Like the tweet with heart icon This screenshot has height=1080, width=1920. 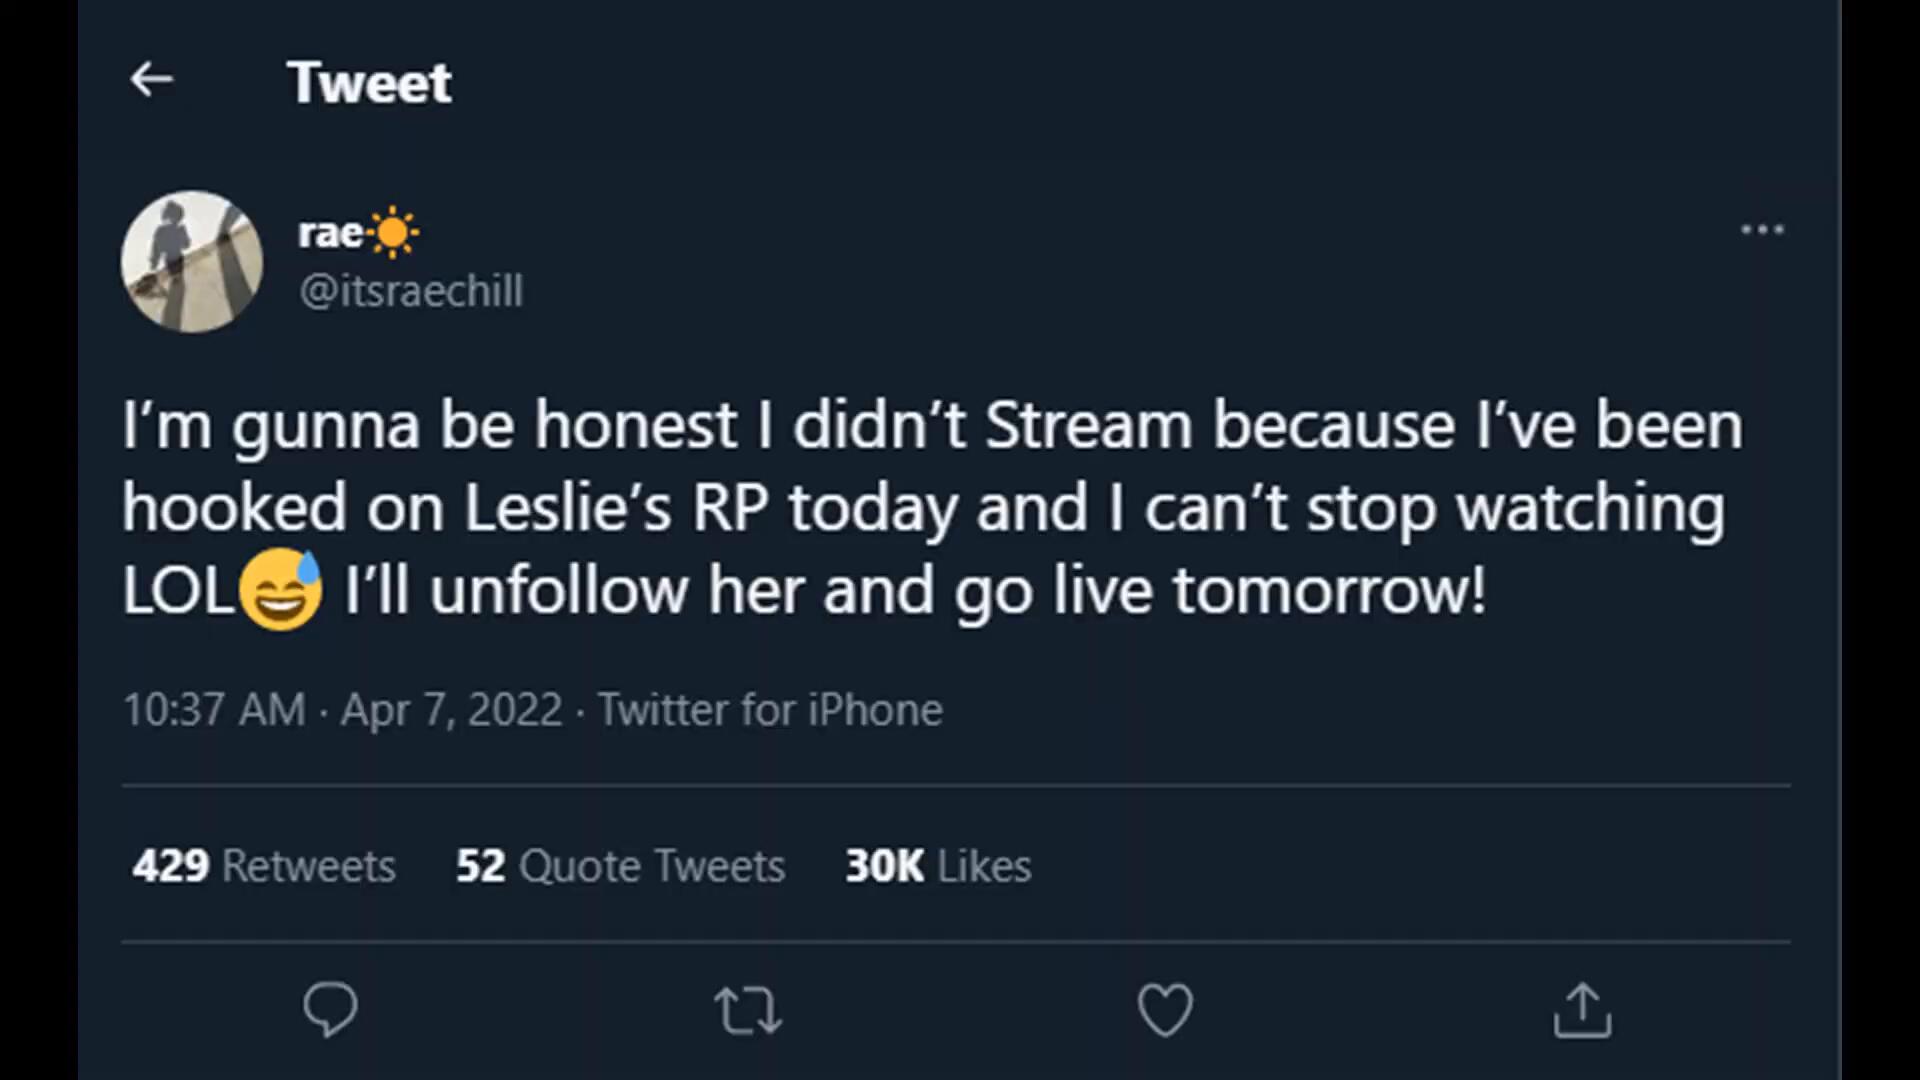click(1165, 1009)
